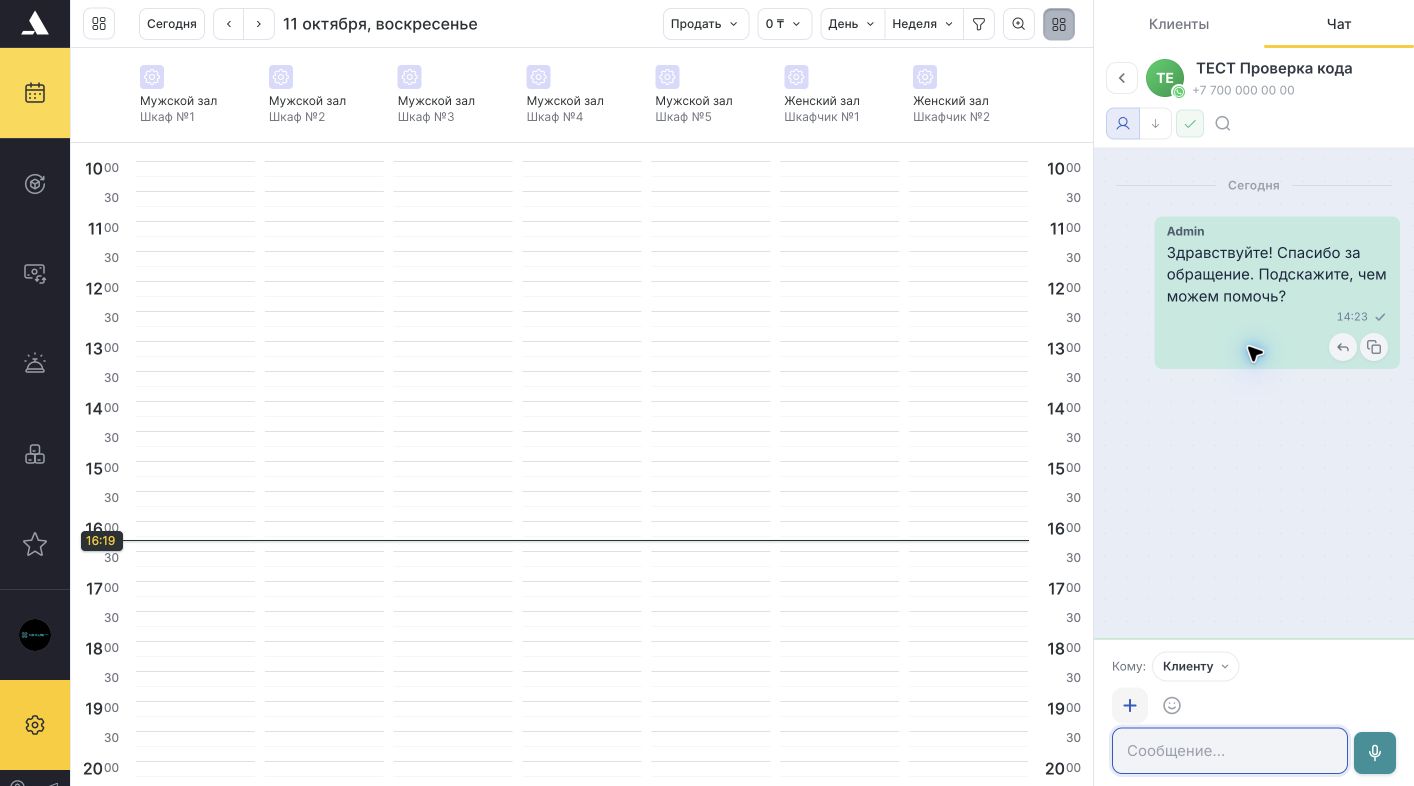Copy the Admin message text
1414x786 pixels.
click(1374, 347)
